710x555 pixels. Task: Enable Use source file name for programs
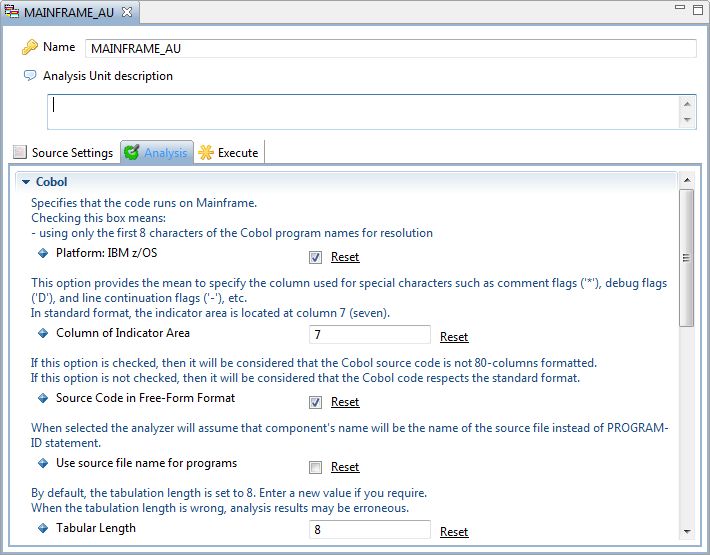316,467
